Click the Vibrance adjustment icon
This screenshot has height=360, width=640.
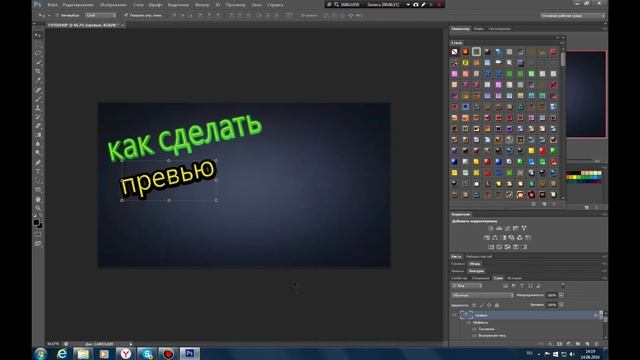(524, 228)
